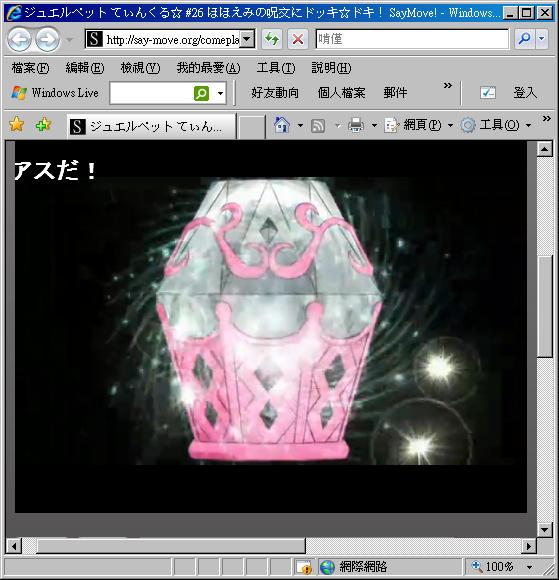559x580 pixels.
Task: Stop loading with the red X button
Action: 298,39
